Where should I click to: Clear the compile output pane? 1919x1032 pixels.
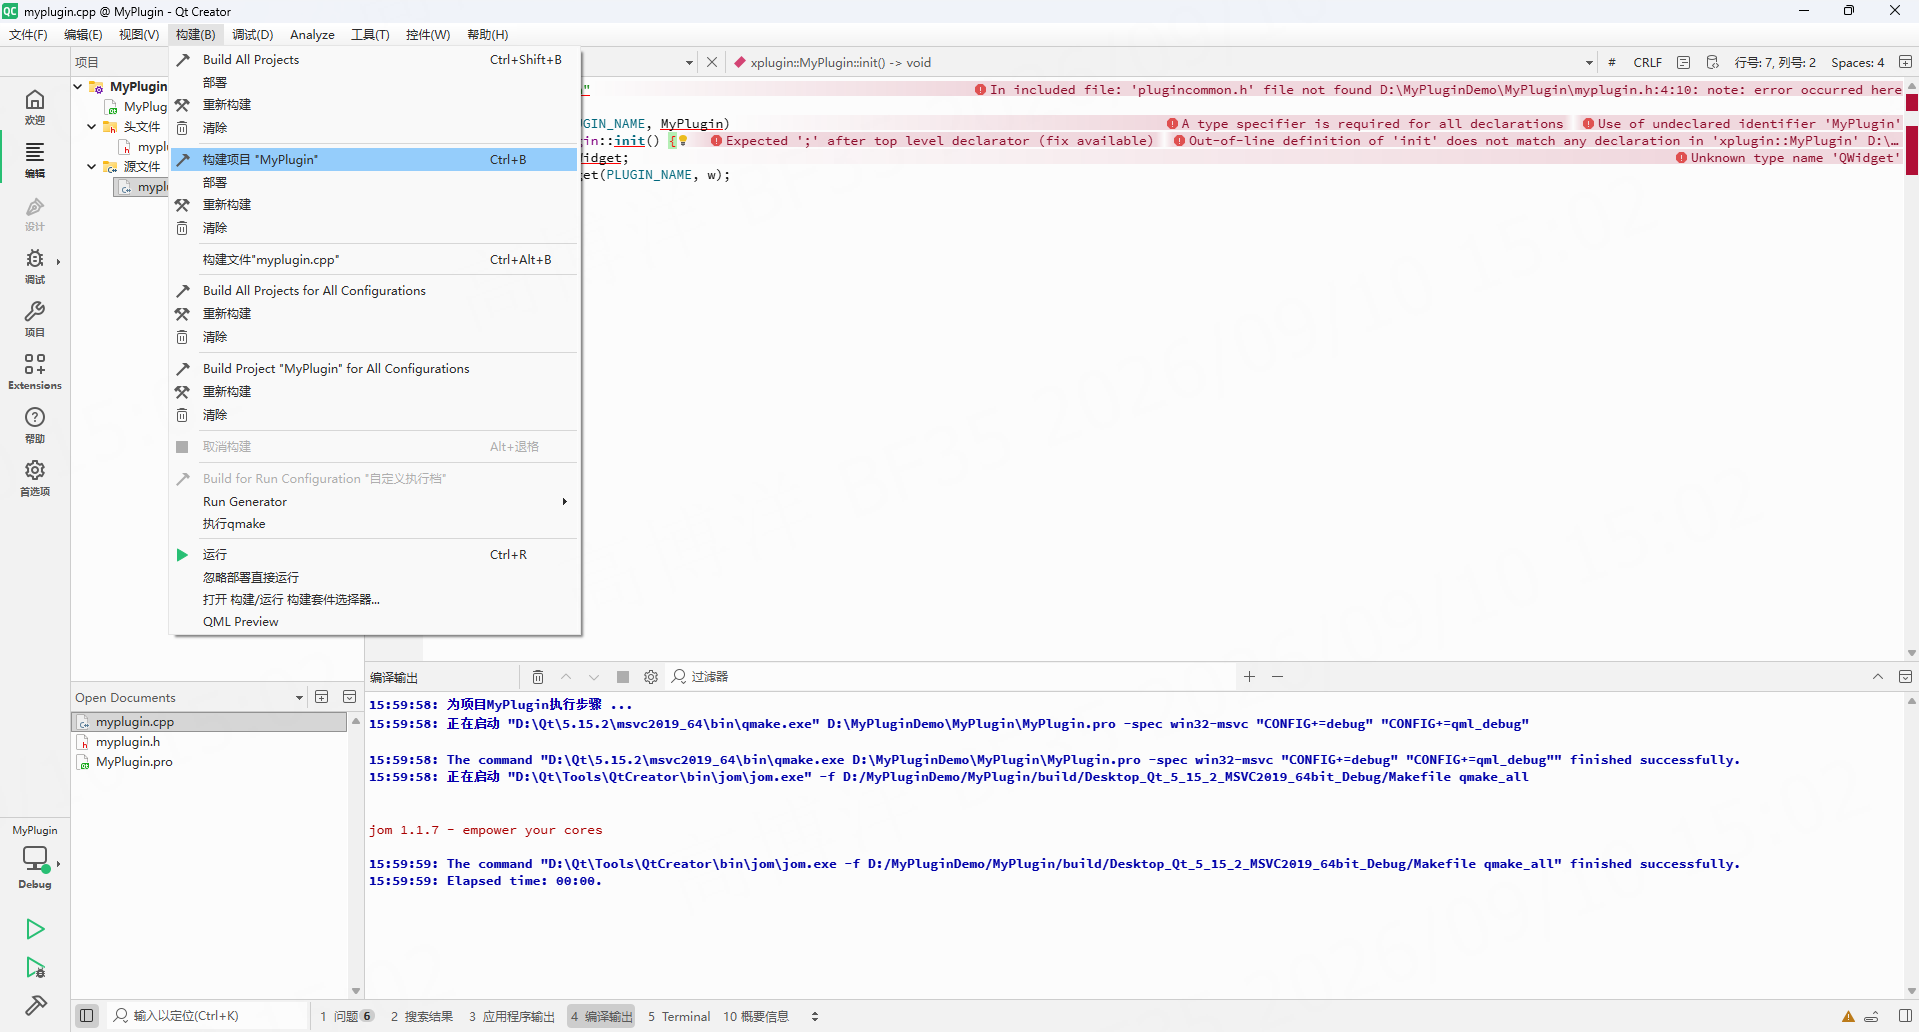click(x=538, y=677)
